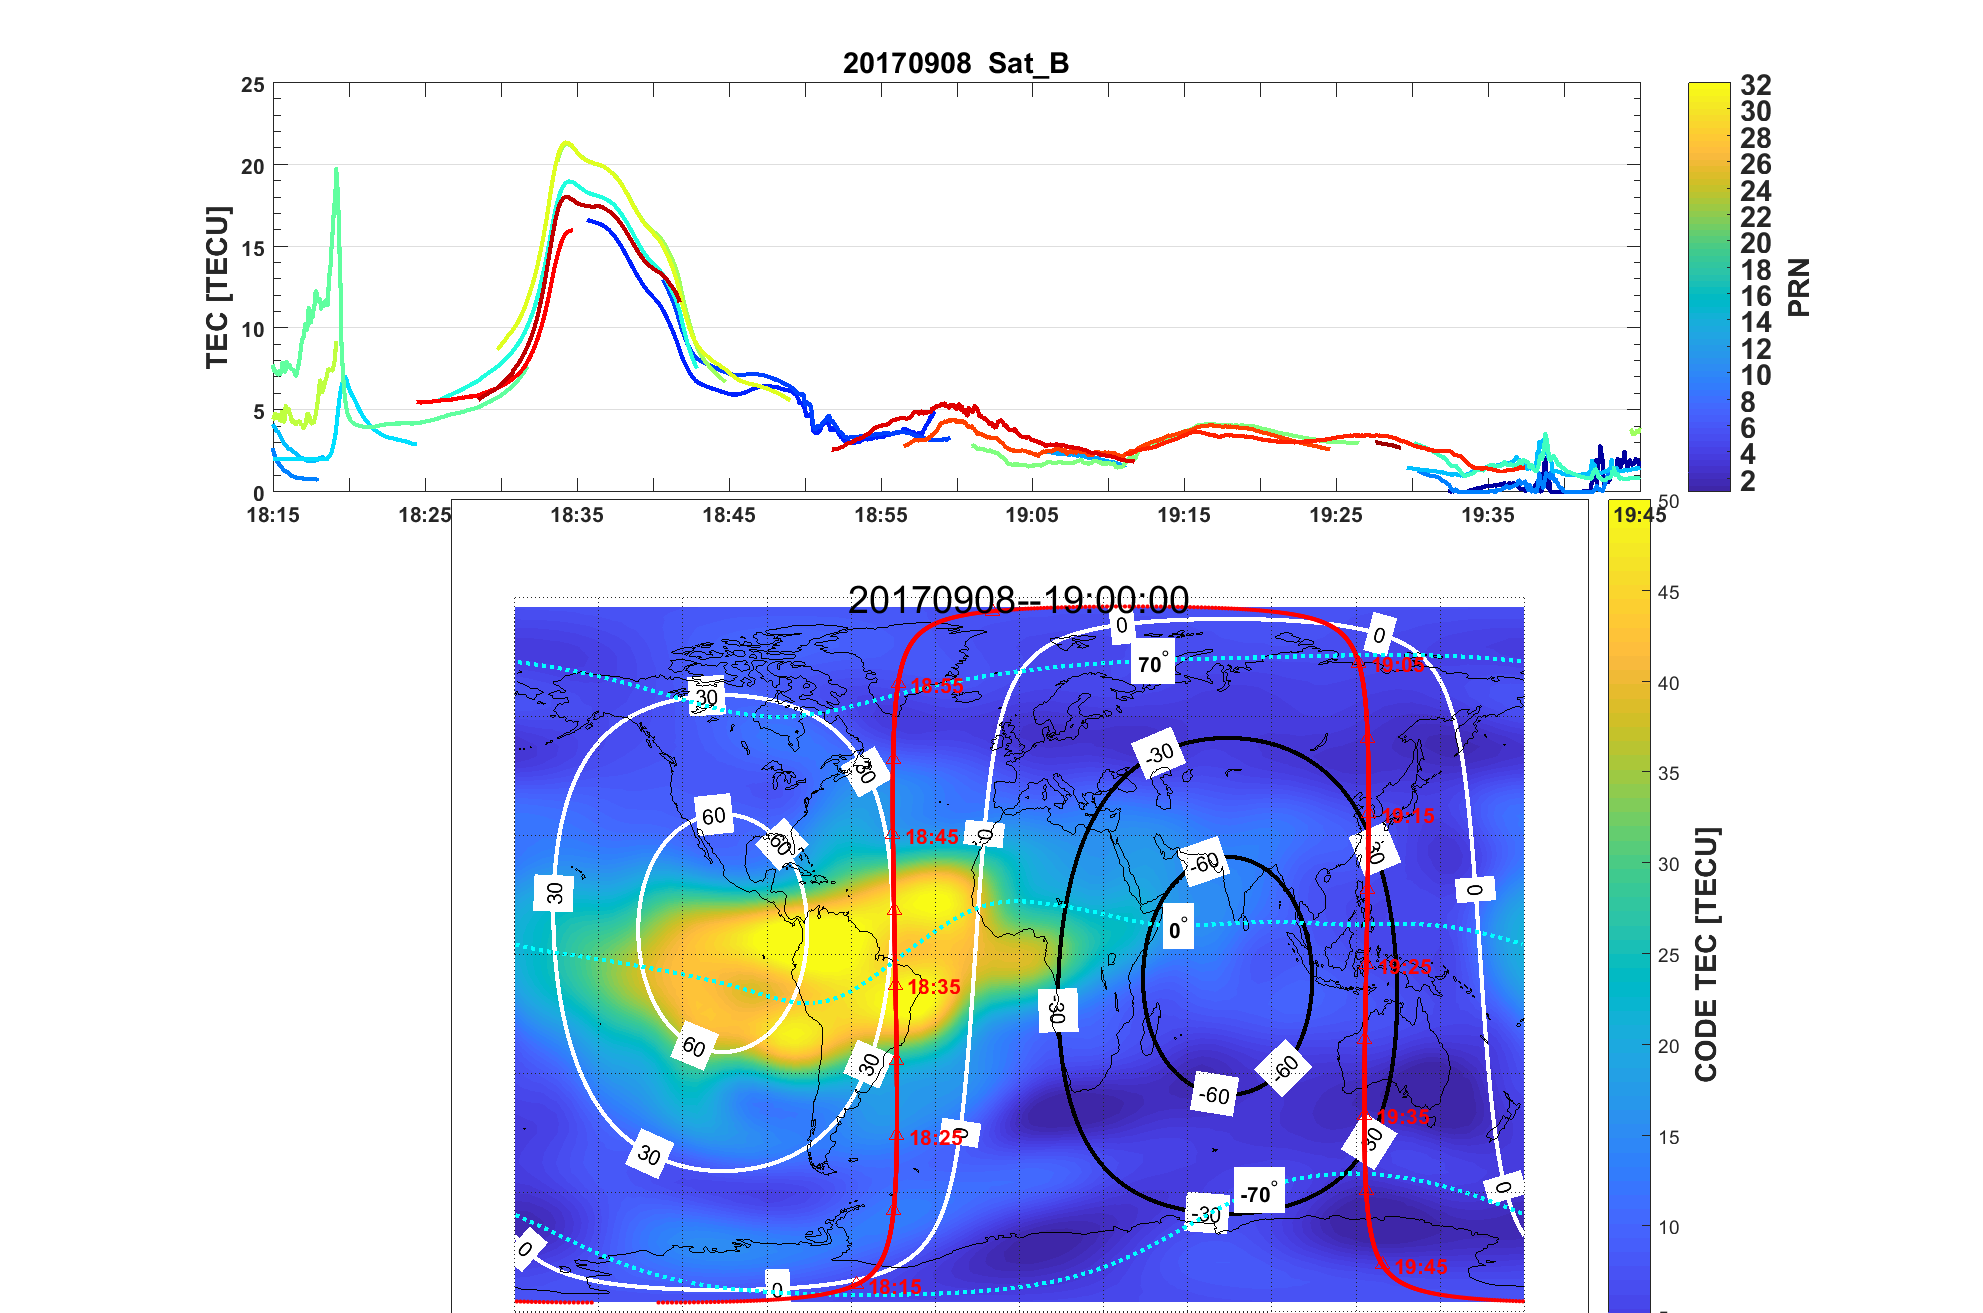1983x1313 pixels.
Task: Click the 30 tick on CODE TEC colorbar
Action: coord(1668,864)
